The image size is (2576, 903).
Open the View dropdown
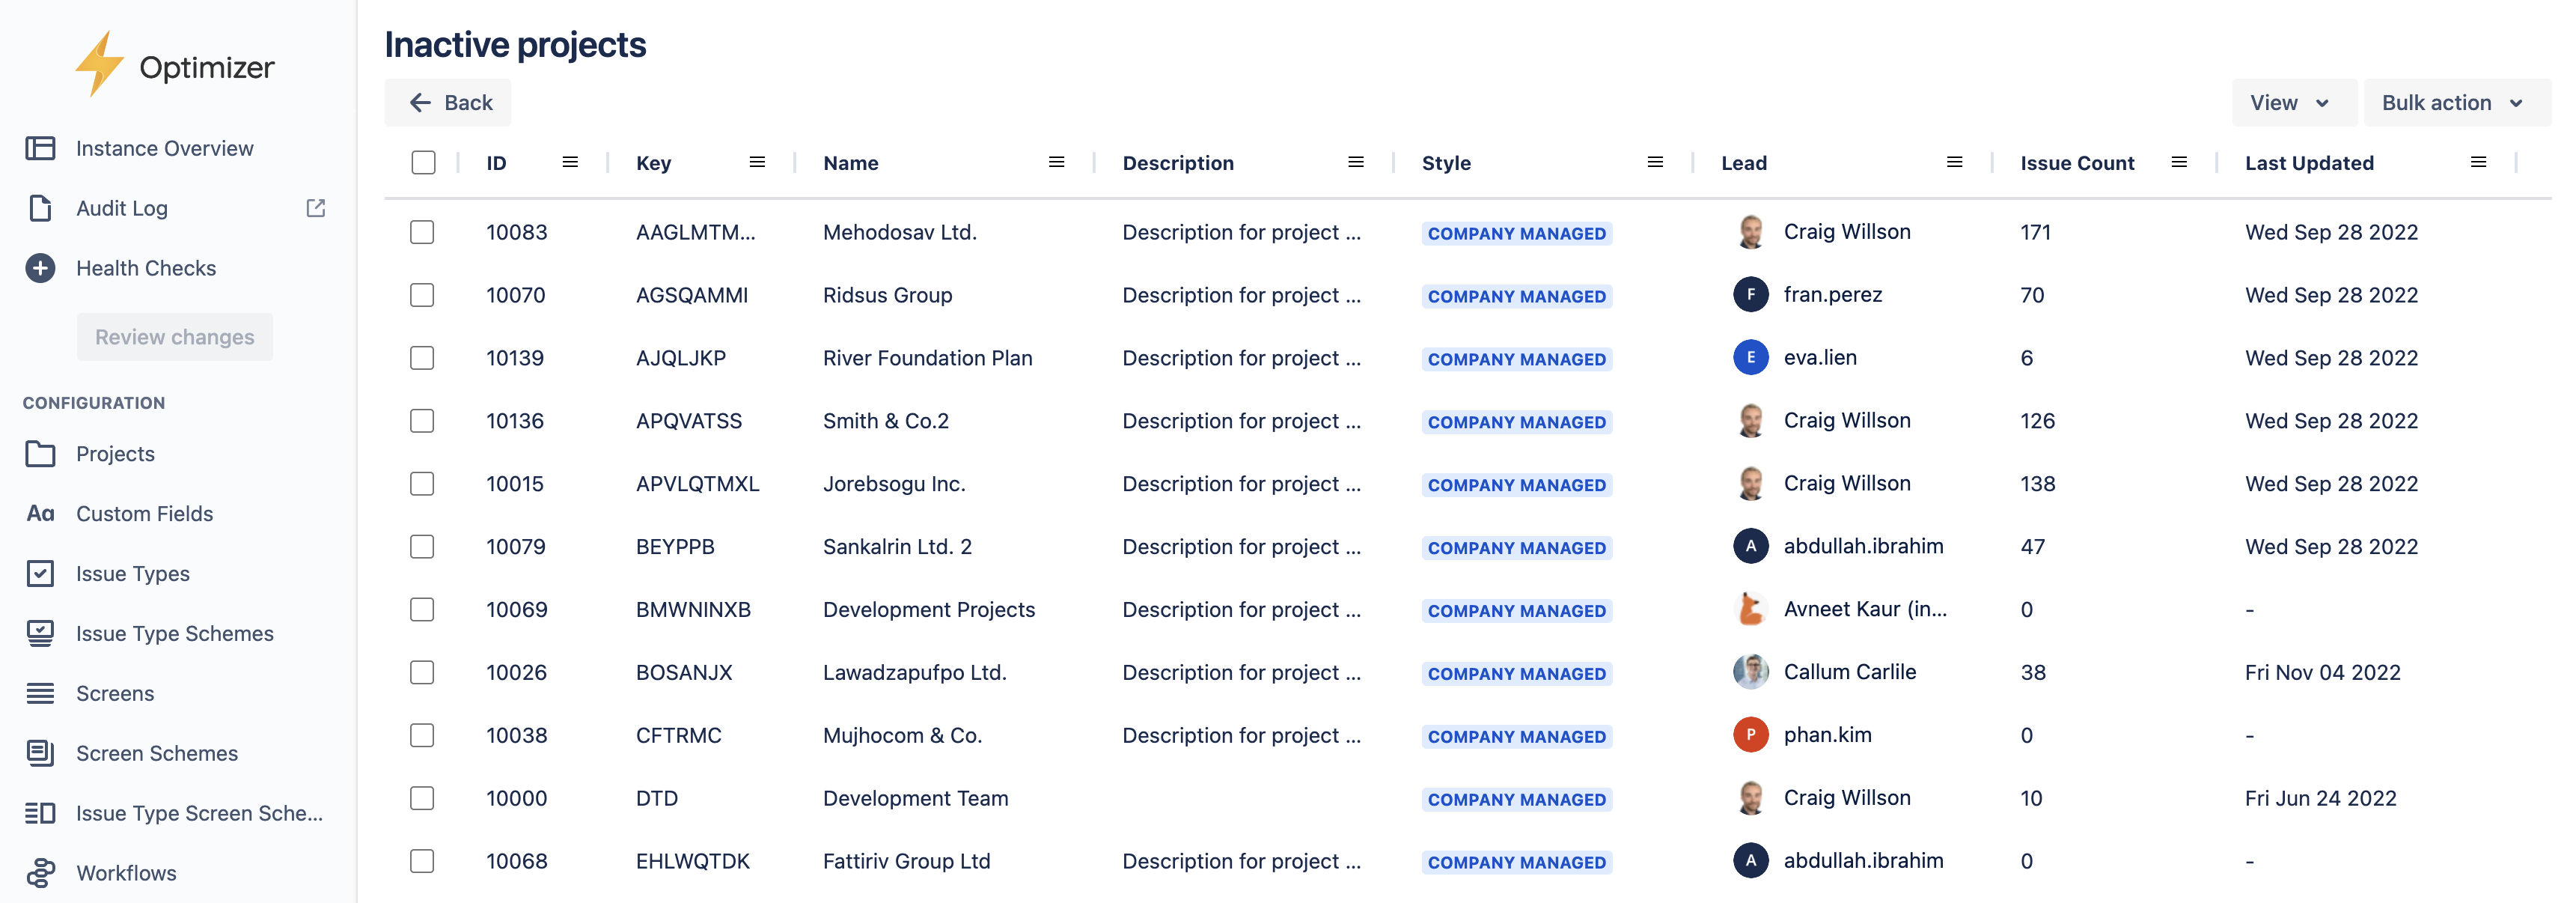[2292, 102]
